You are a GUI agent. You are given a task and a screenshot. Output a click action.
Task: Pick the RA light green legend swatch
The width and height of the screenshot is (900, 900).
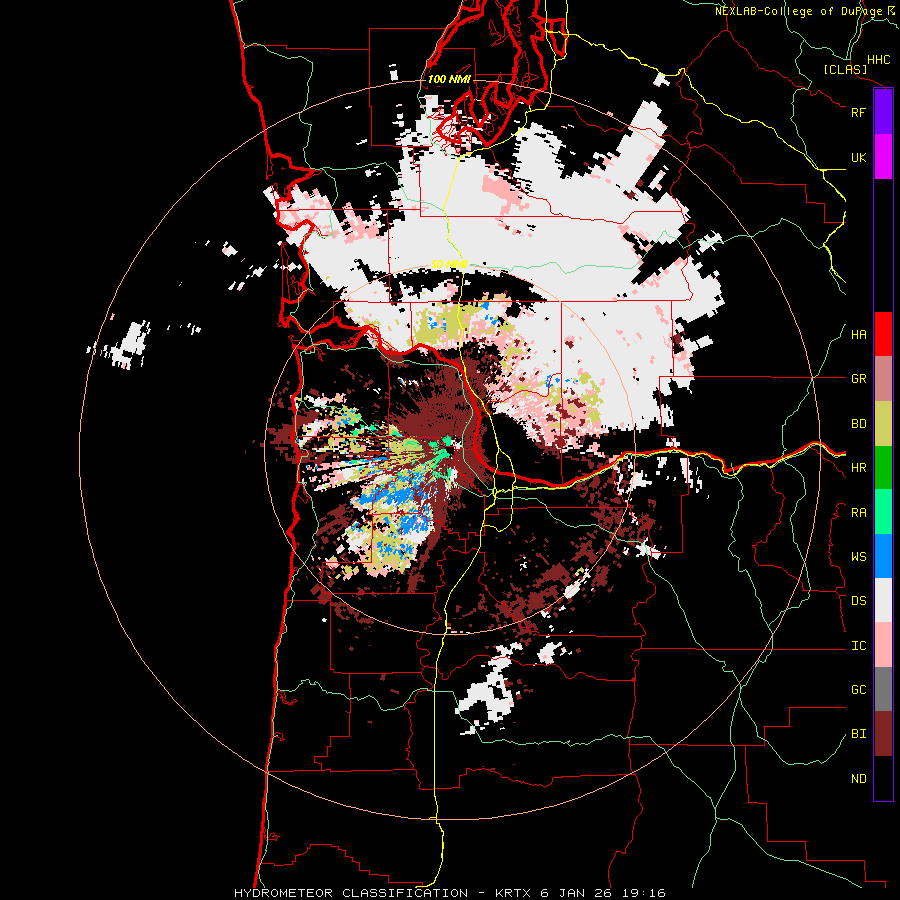click(x=883, y=512)
